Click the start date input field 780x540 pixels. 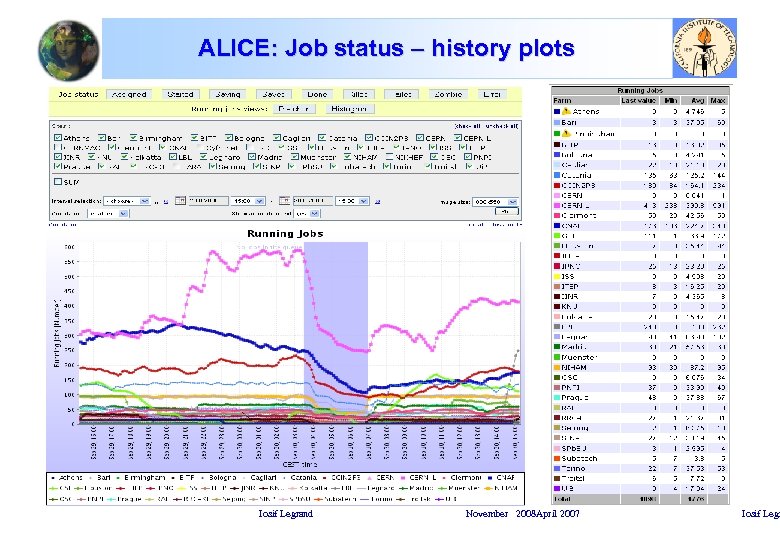click(x=208, y=201)
